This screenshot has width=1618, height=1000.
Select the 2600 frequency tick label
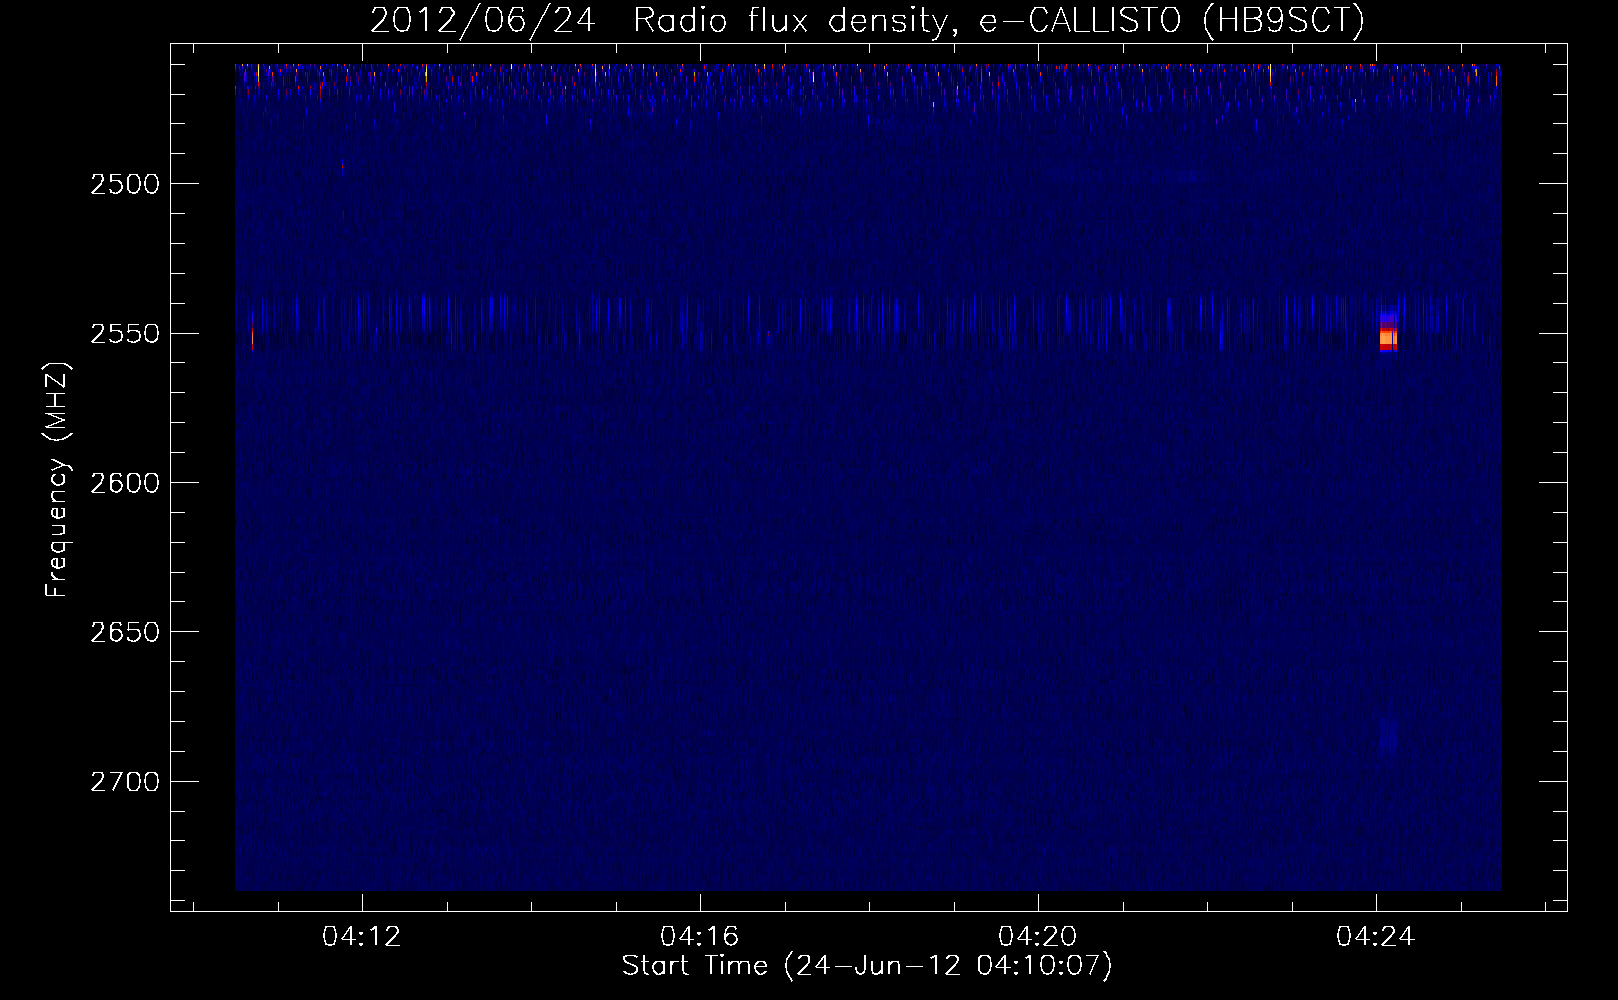[x=125, y=482]
